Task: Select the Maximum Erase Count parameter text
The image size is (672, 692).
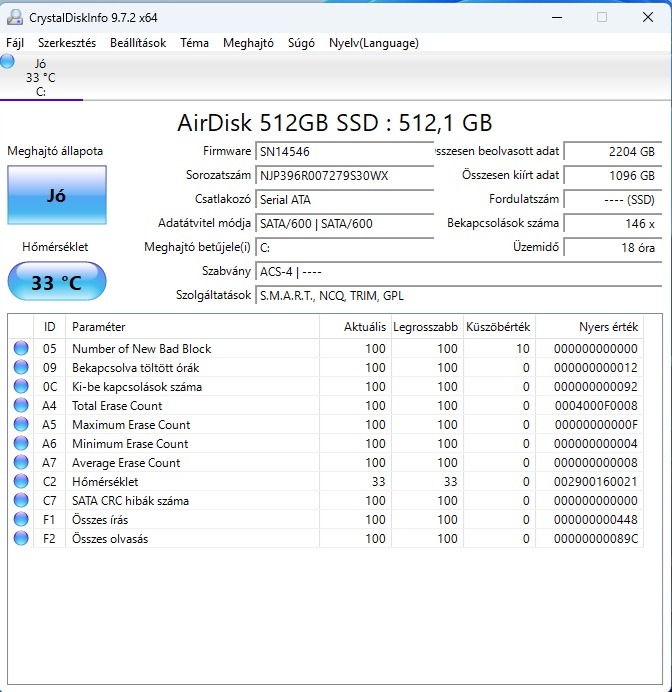Action: click(x=131, y=425)
